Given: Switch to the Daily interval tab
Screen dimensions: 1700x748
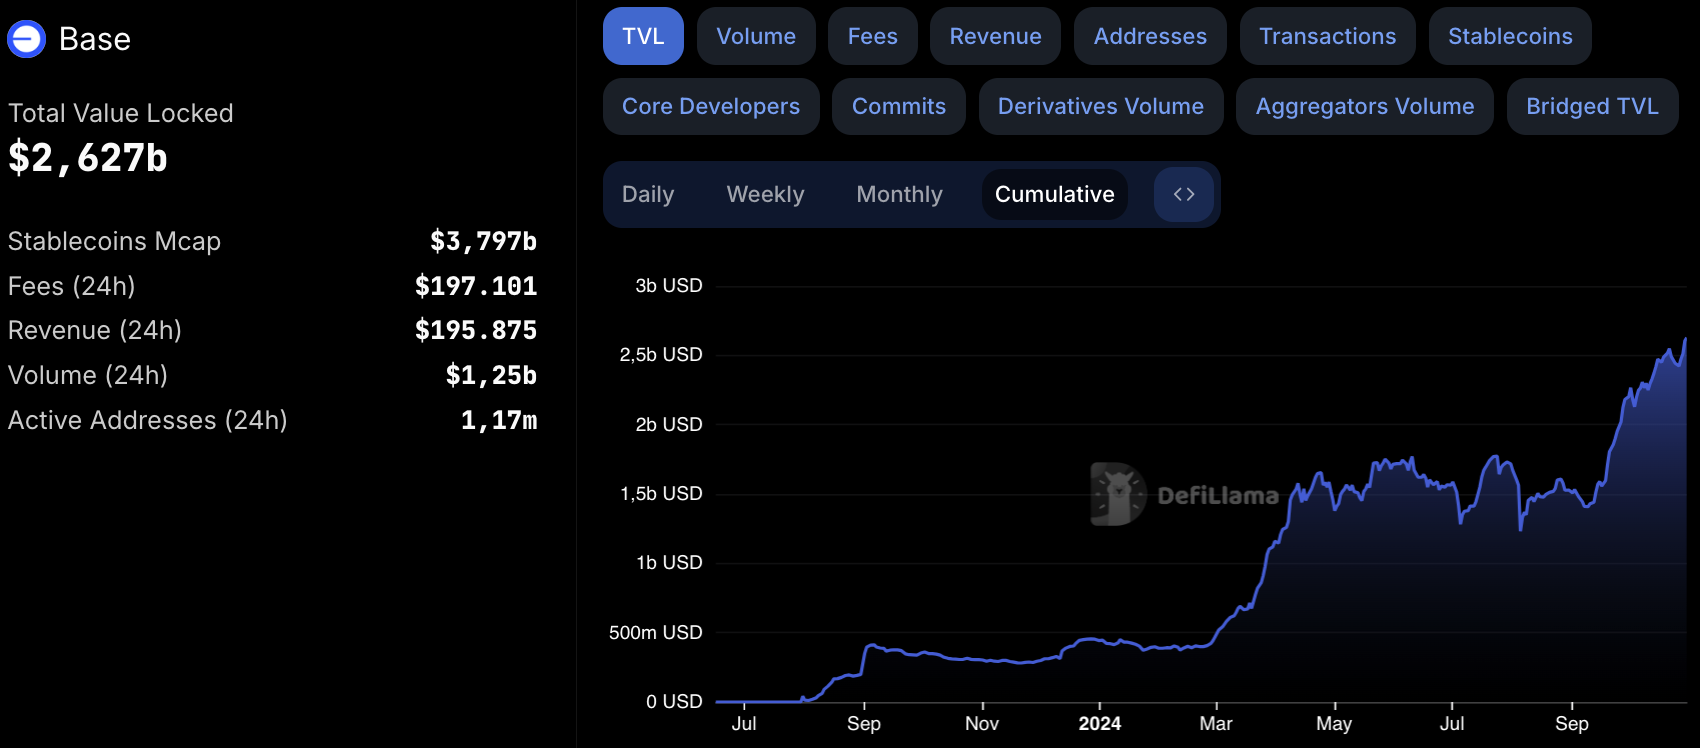Looking at the screenshot, I should point(648,194).
